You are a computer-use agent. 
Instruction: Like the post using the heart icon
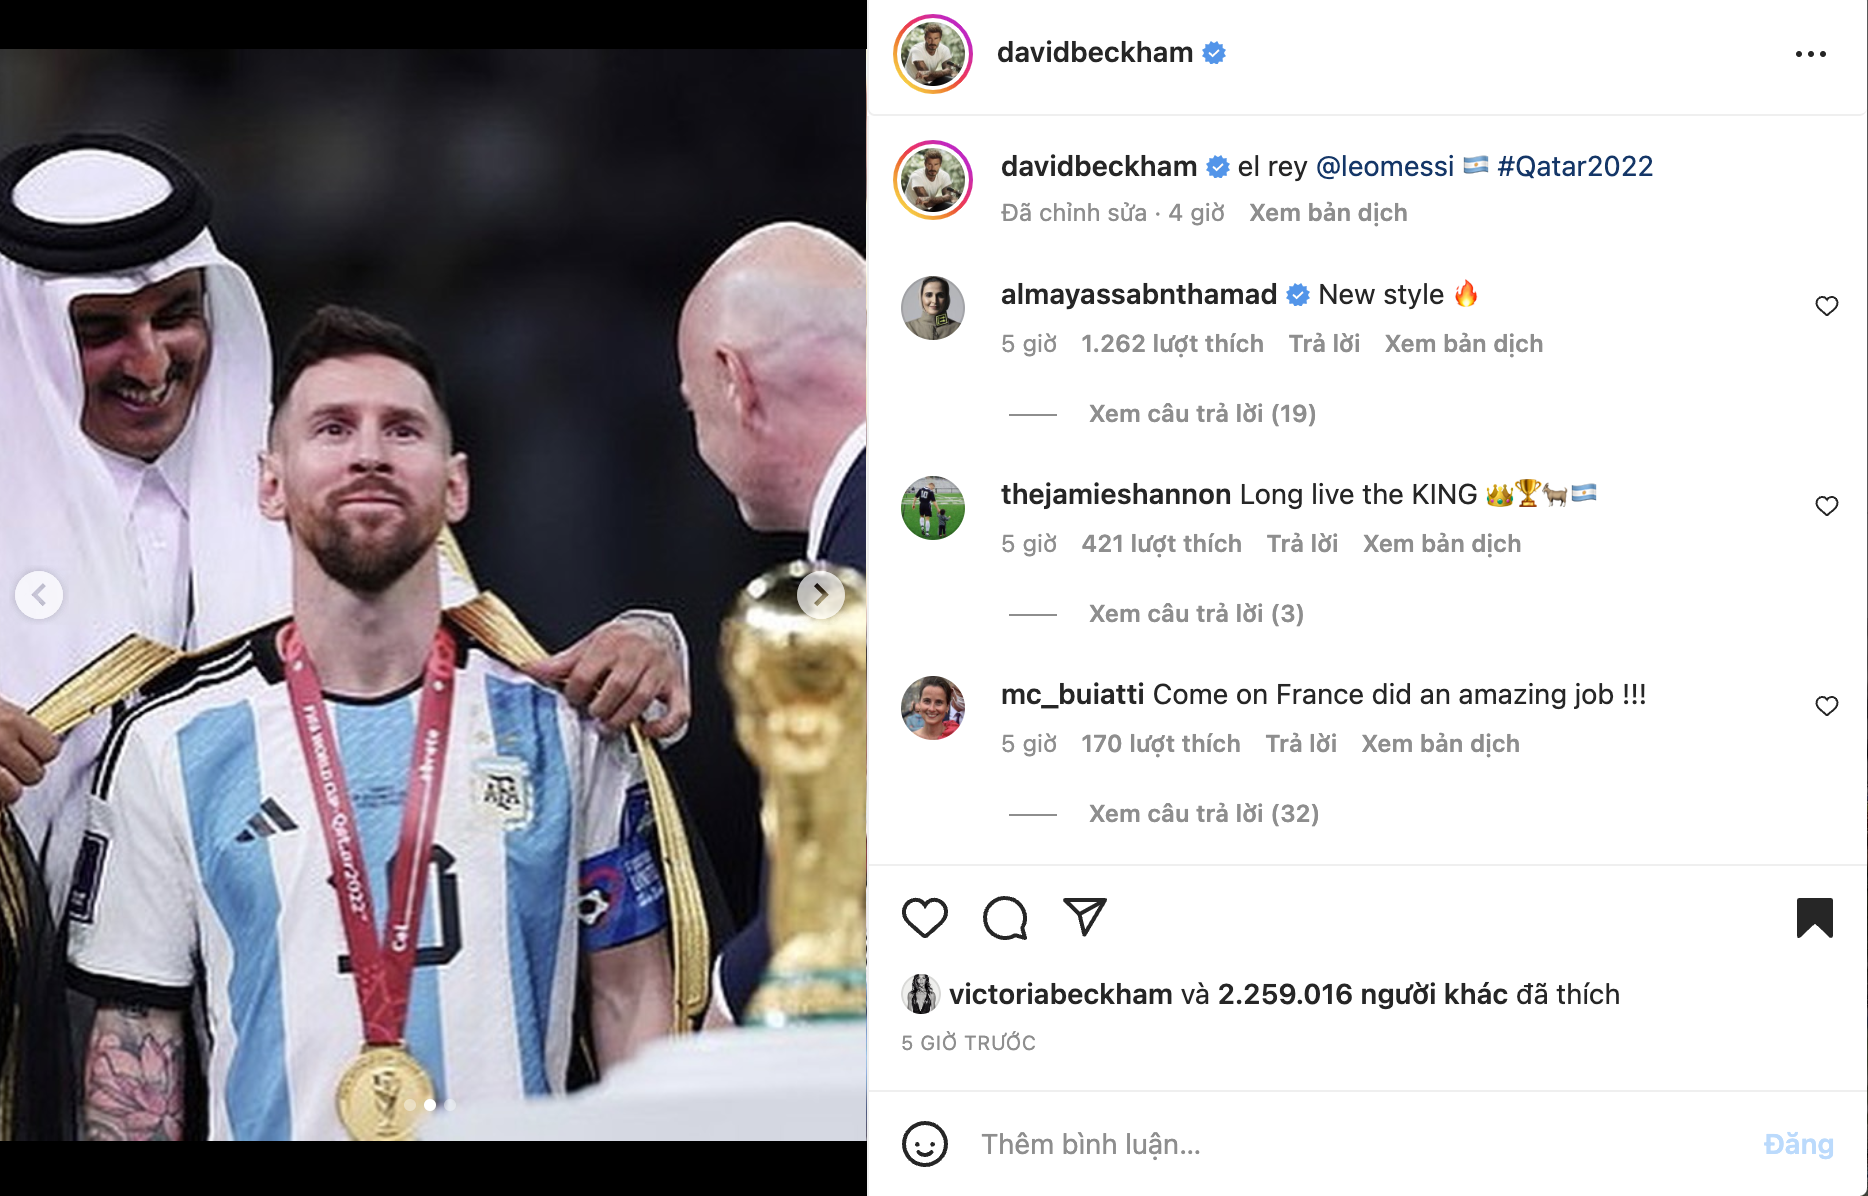click(x=924, y=916)
